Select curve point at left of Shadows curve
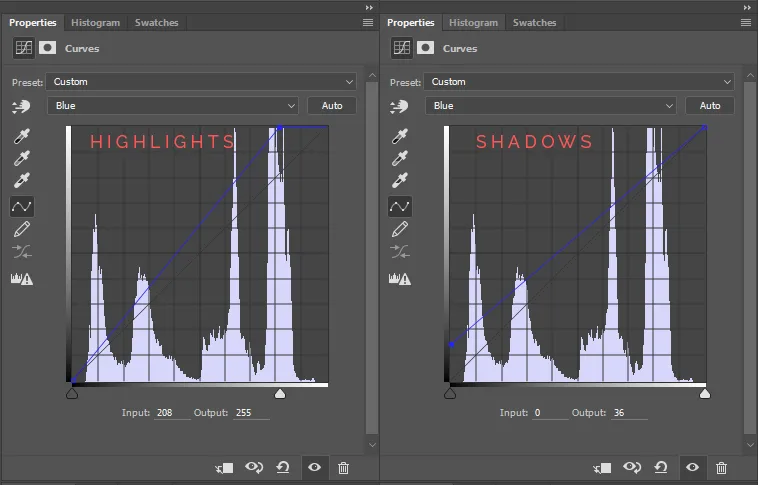Screen dimensions: 758x485 (452, 344)
